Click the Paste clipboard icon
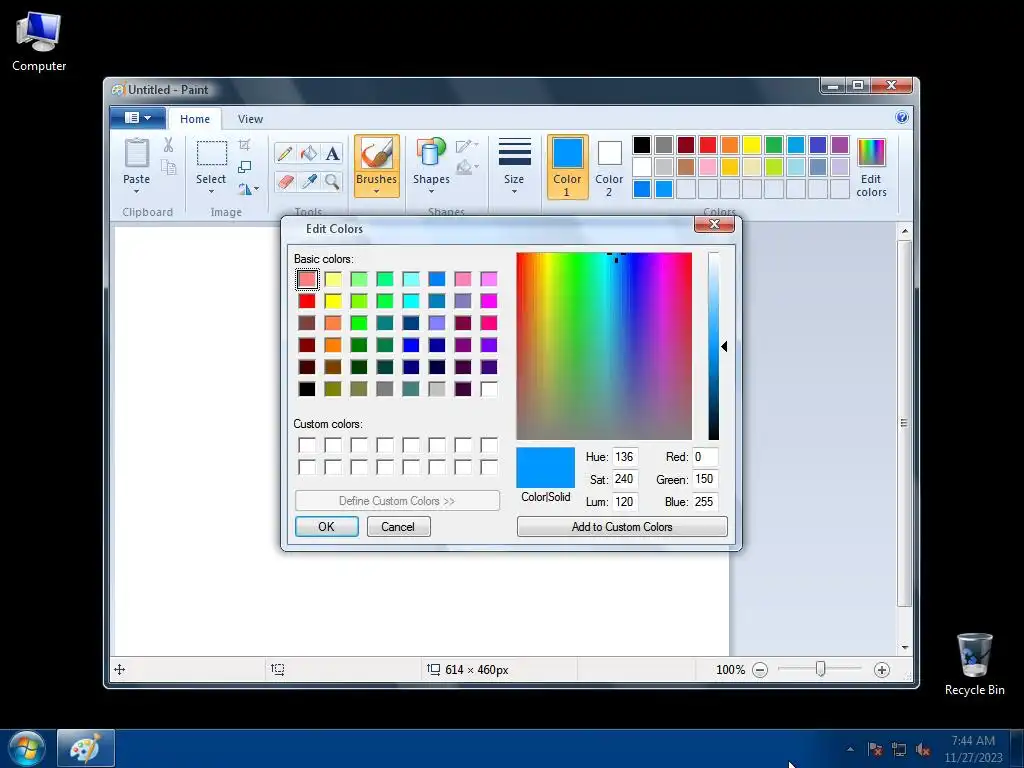Screen dimensions: 1024x768 click(136, 154)
